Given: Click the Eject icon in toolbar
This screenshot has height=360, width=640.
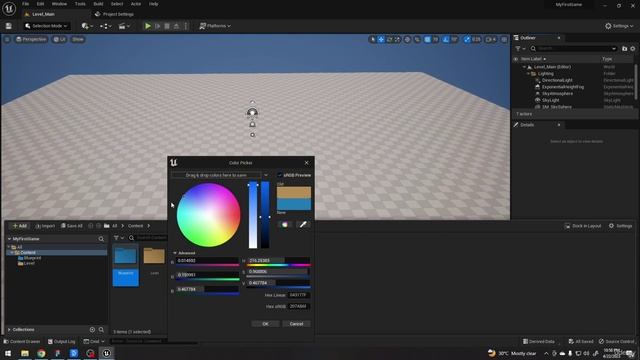Looking at the screenshot, I should click(176, 26).
